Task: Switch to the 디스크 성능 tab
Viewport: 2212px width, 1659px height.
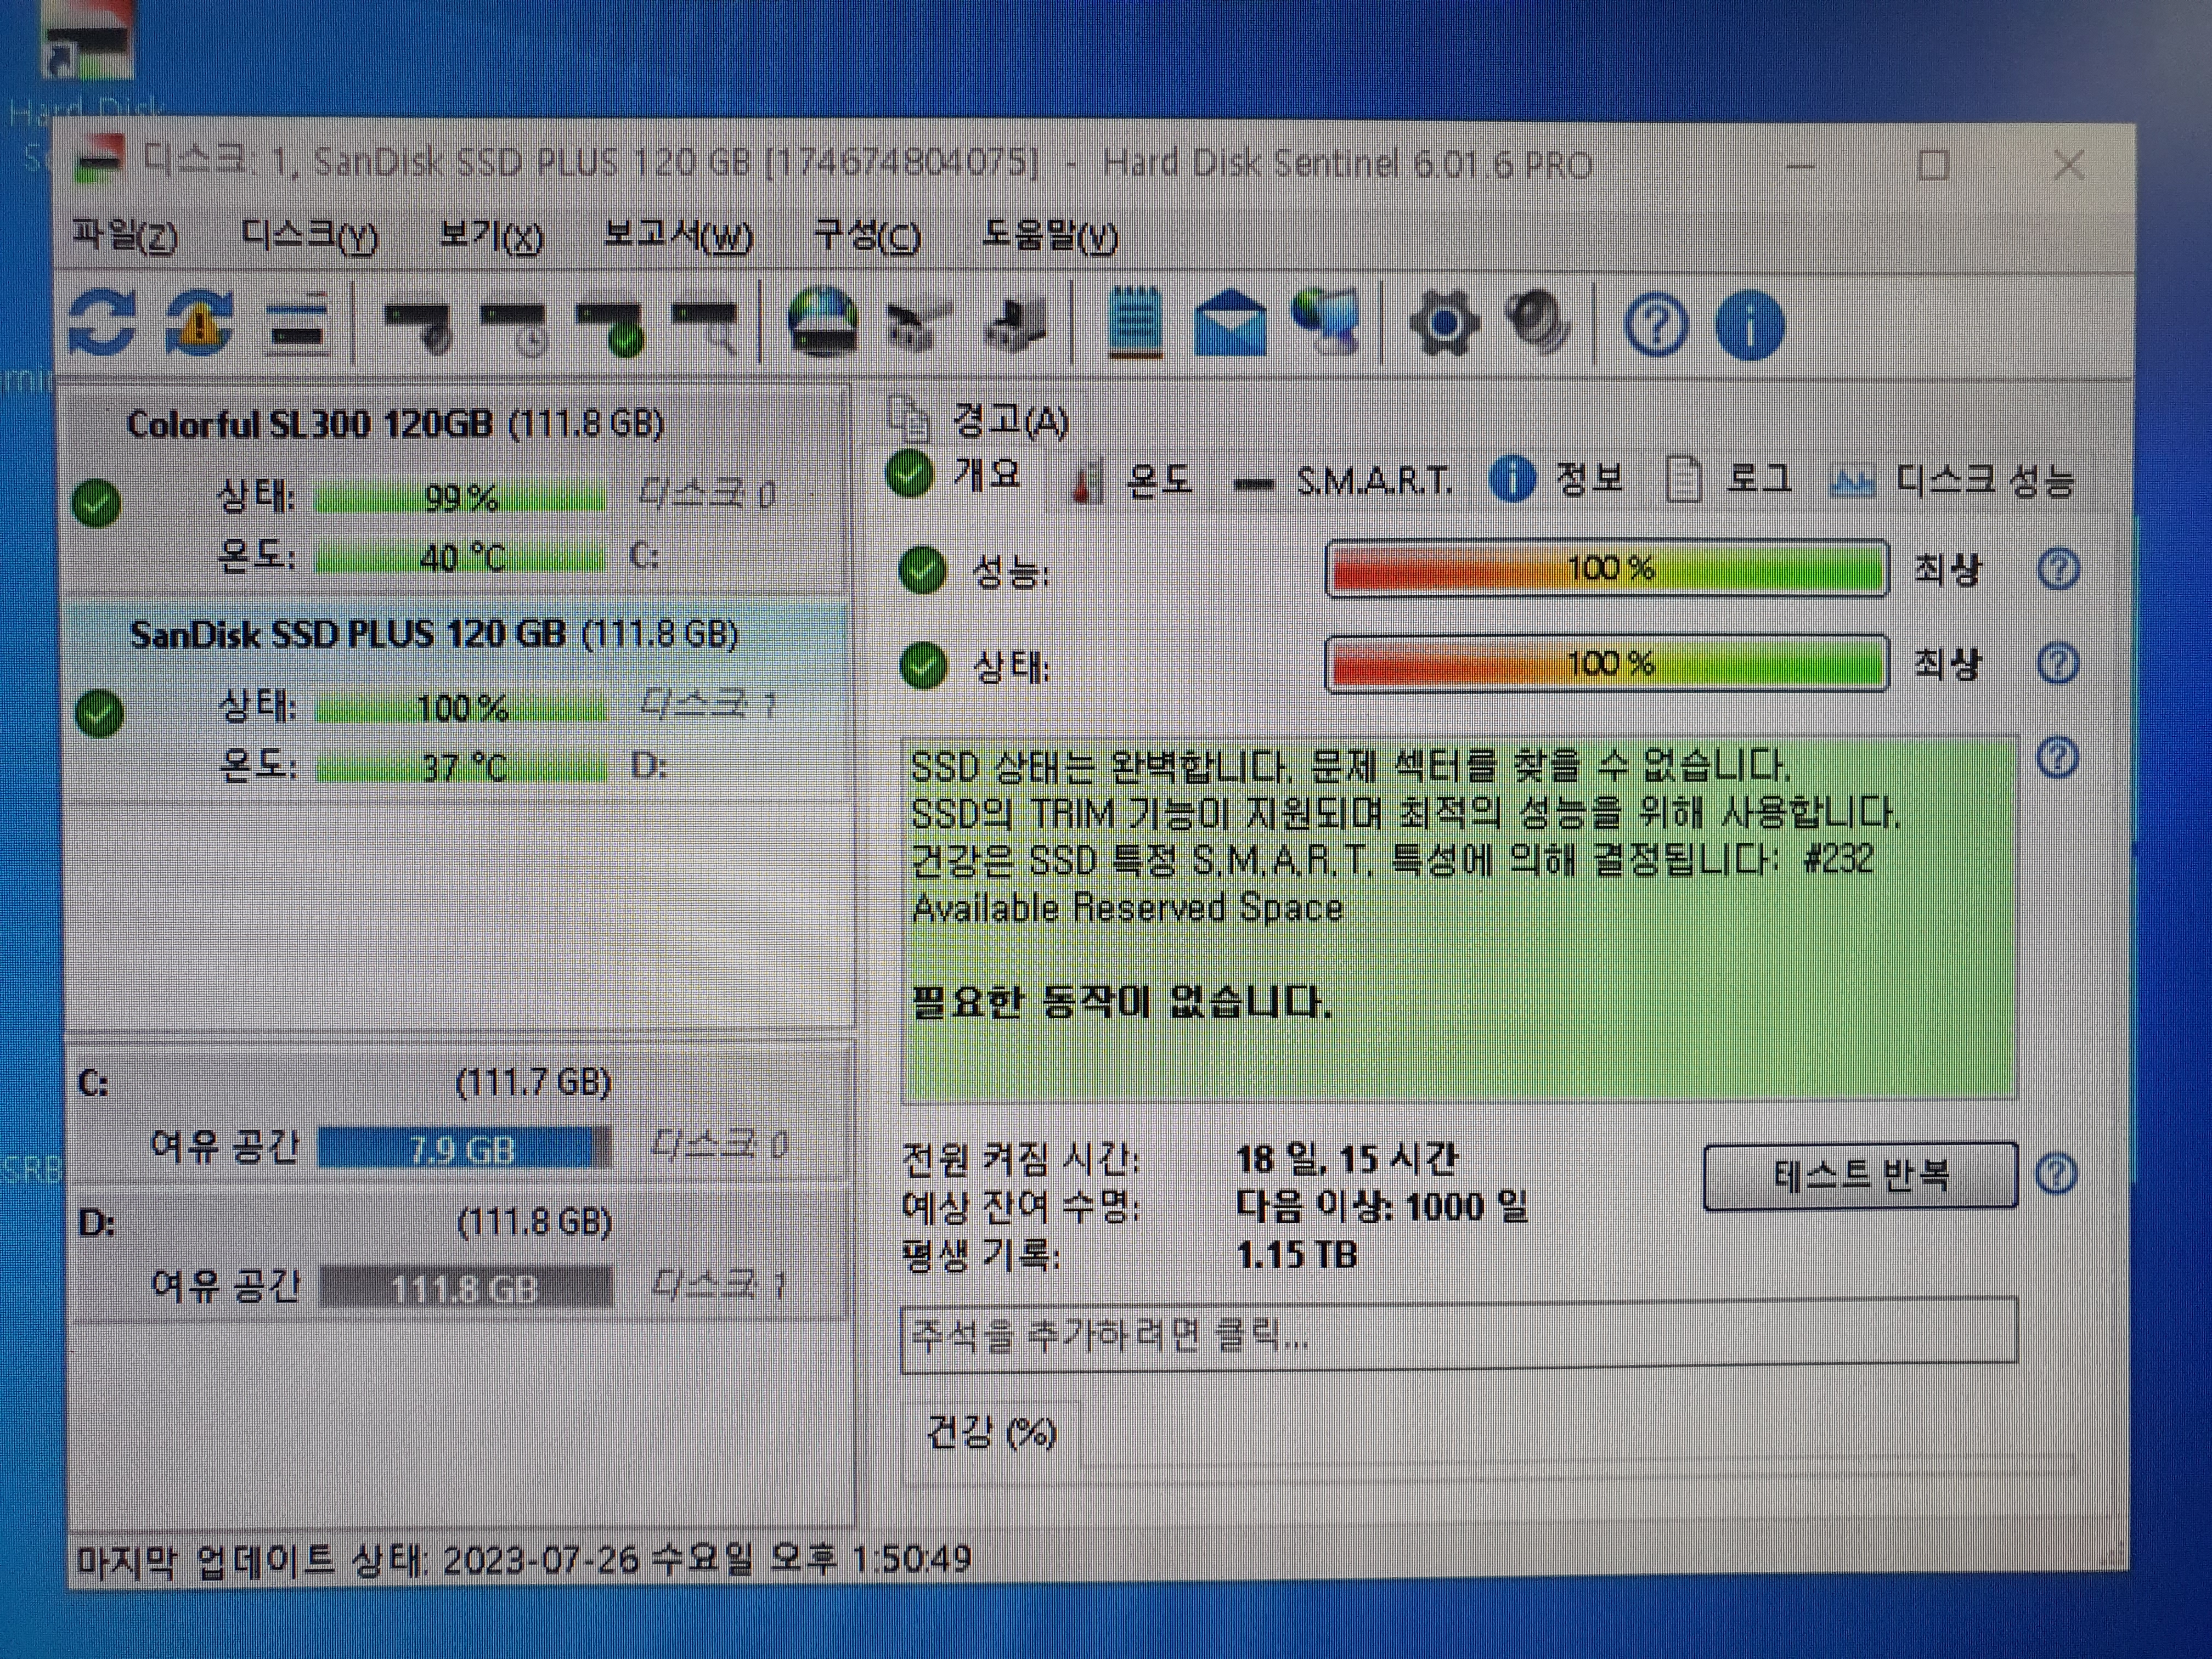Action: (x=1952, y=481)
